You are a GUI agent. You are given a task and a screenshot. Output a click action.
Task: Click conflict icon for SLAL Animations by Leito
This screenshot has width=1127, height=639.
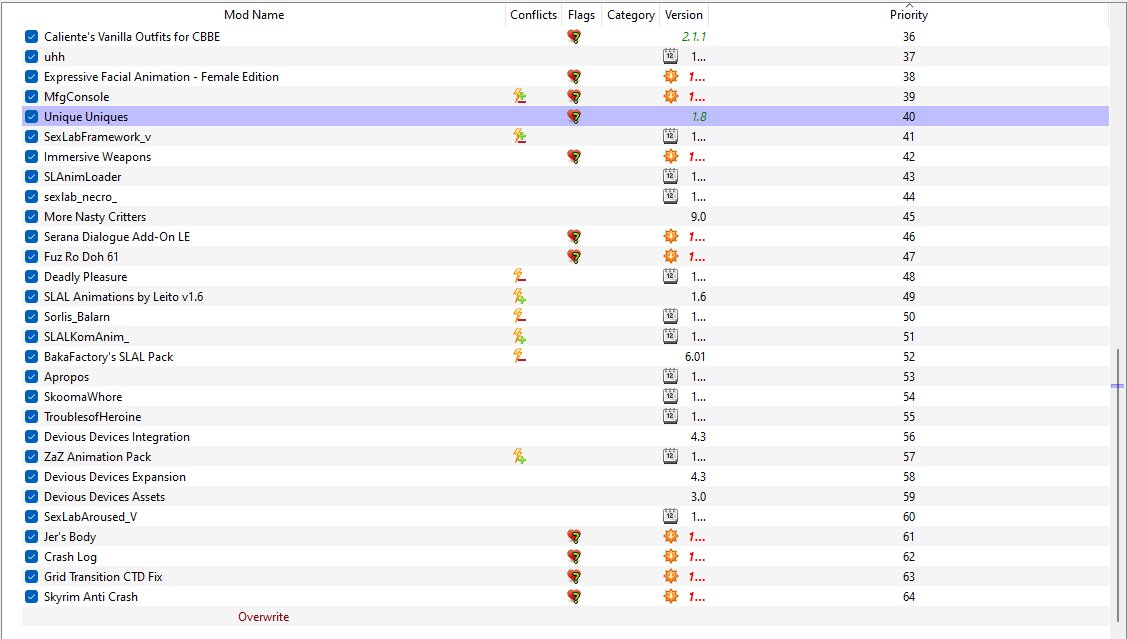click(519, 297)
